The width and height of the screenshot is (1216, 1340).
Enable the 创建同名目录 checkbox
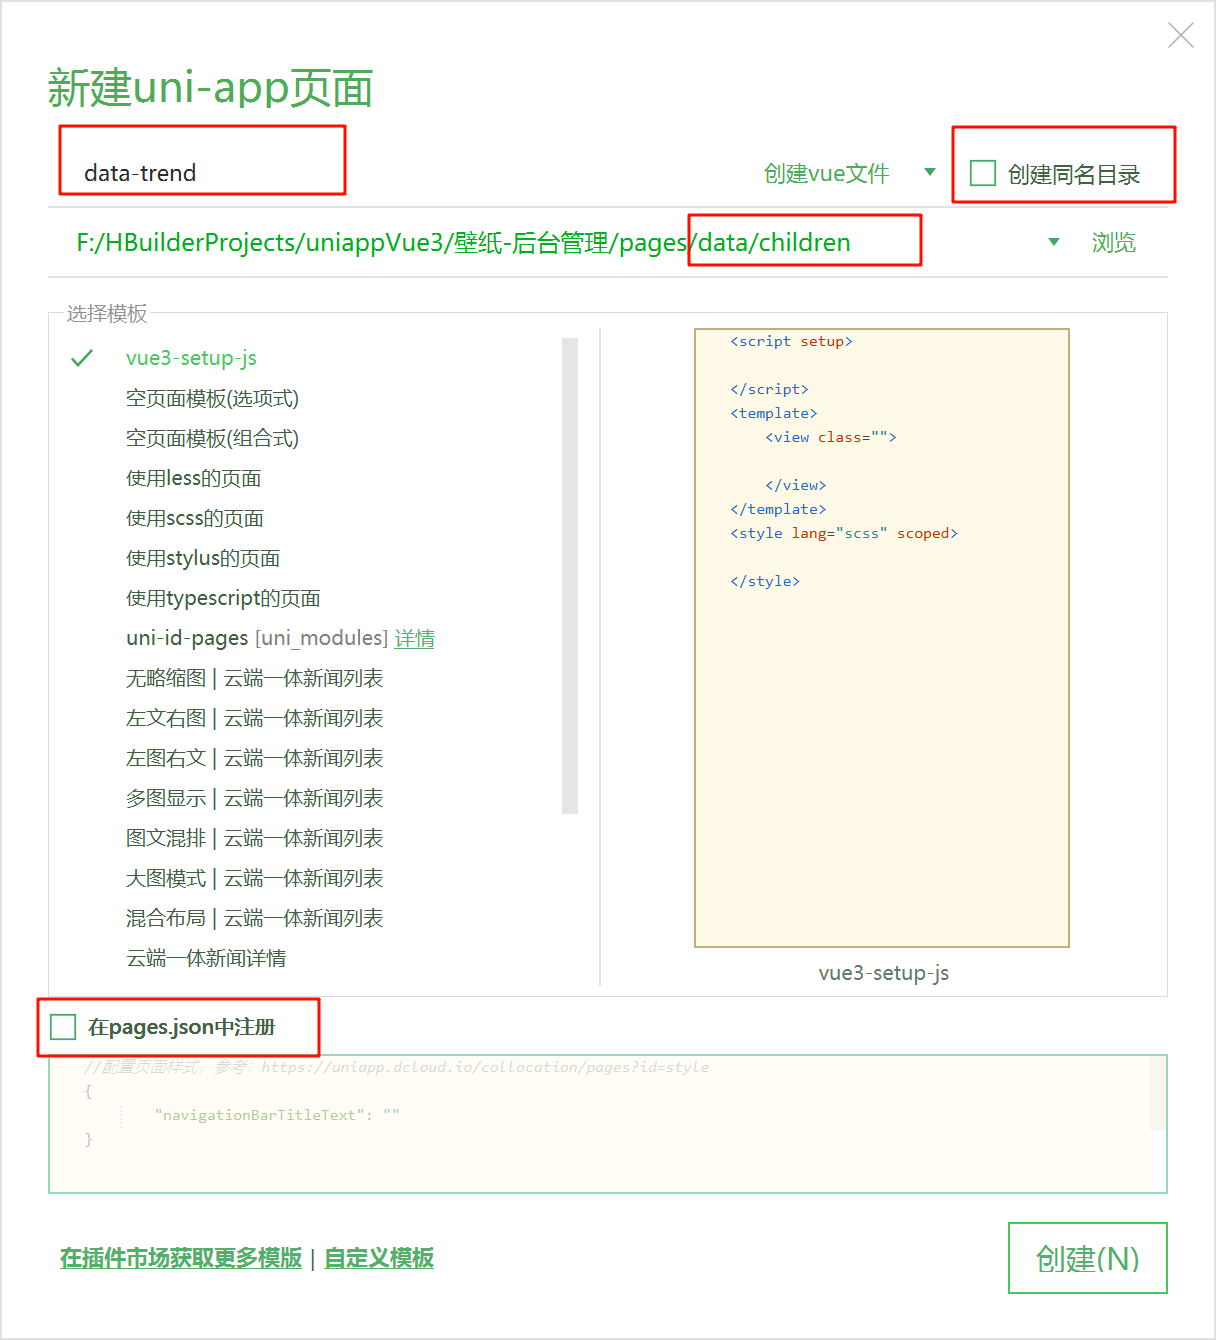click(x=983, y=173)
